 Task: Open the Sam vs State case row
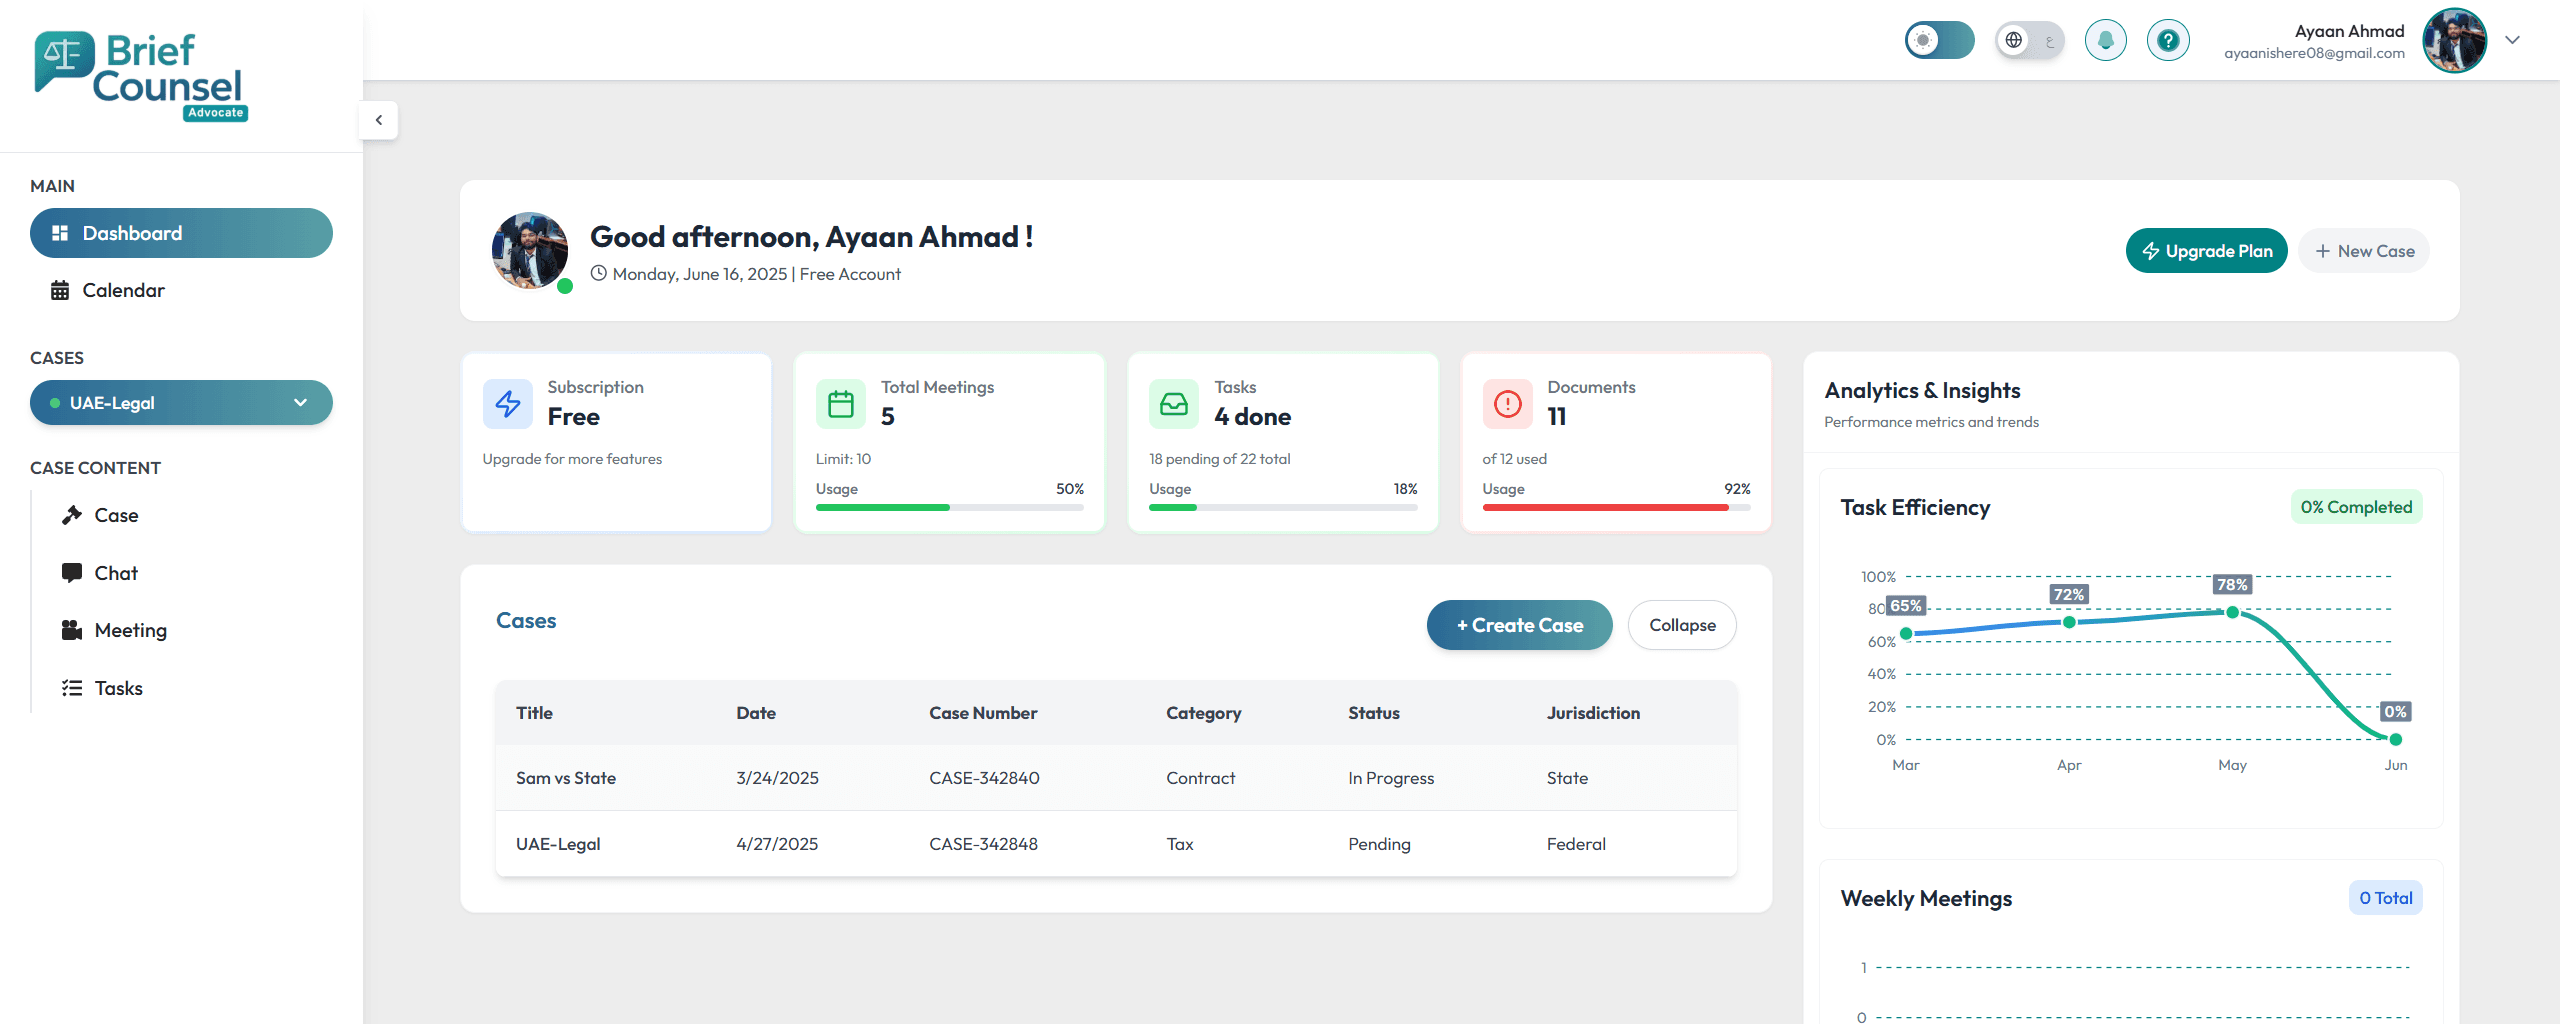[x=566, y=778]
